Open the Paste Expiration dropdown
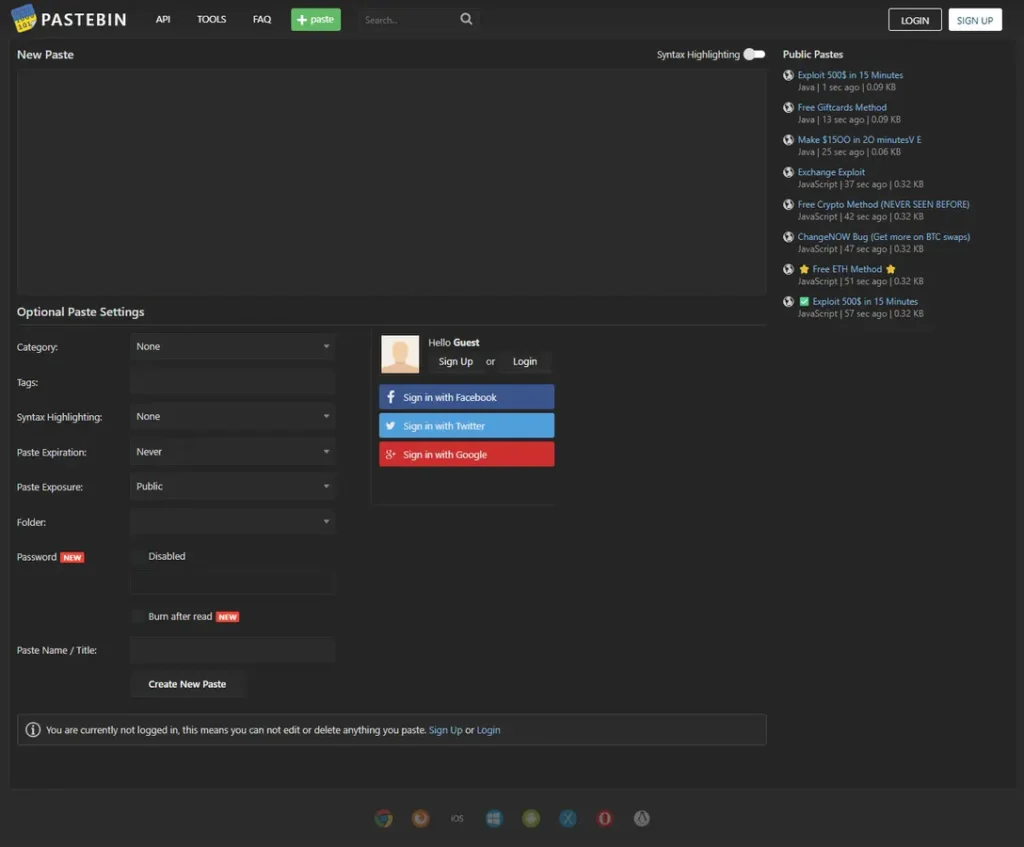 click(232, 451)
